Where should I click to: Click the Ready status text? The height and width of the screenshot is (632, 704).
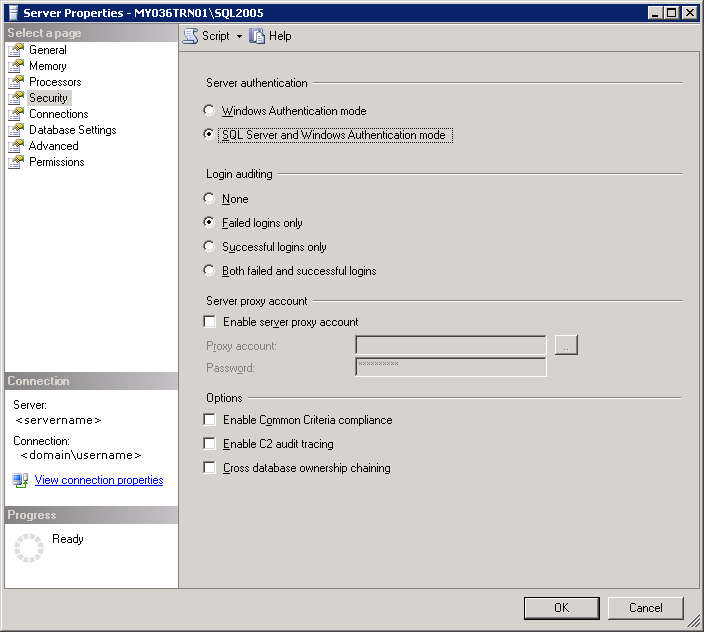[68, 539]
